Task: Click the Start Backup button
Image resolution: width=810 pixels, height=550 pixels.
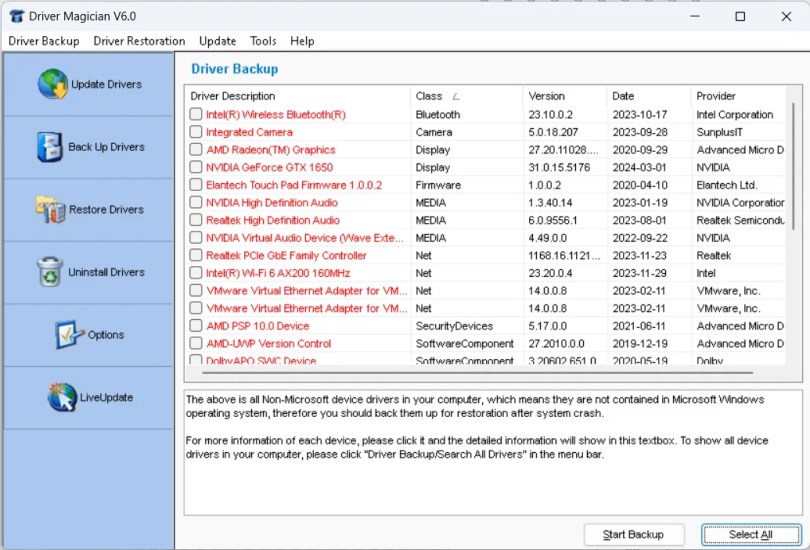Action: pos(634,535)
